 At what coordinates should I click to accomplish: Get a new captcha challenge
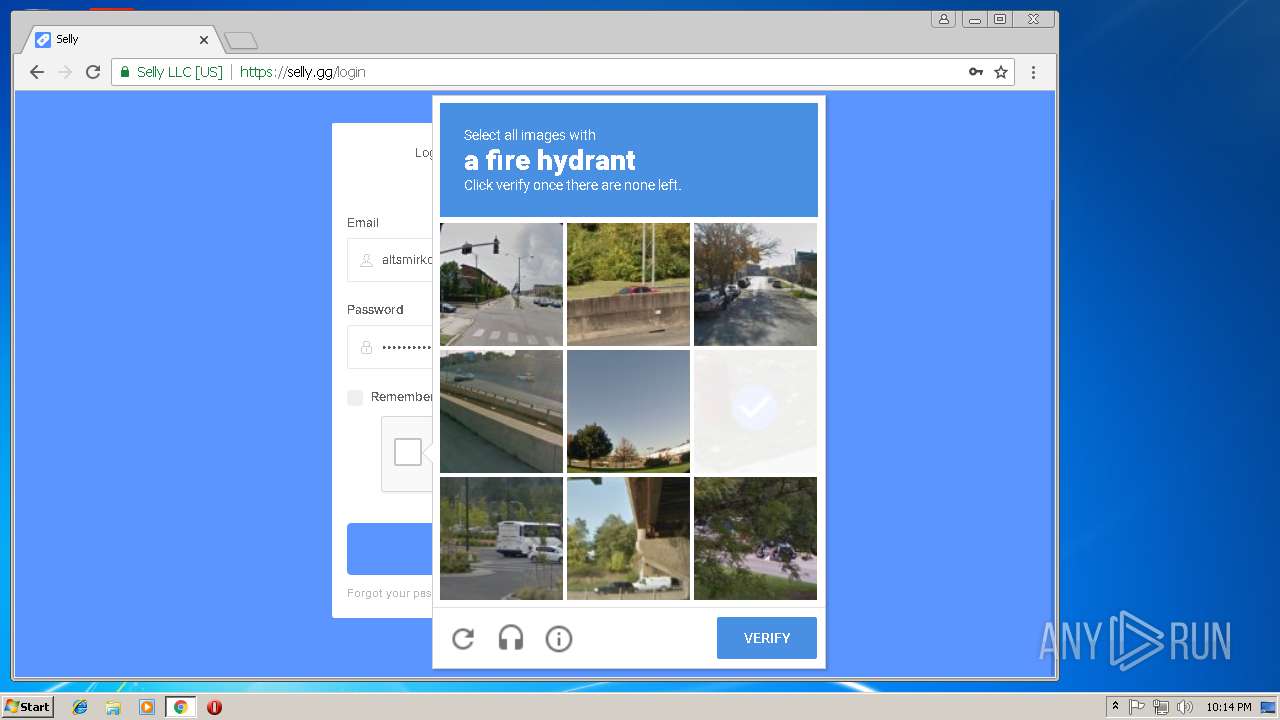(463, 638)
